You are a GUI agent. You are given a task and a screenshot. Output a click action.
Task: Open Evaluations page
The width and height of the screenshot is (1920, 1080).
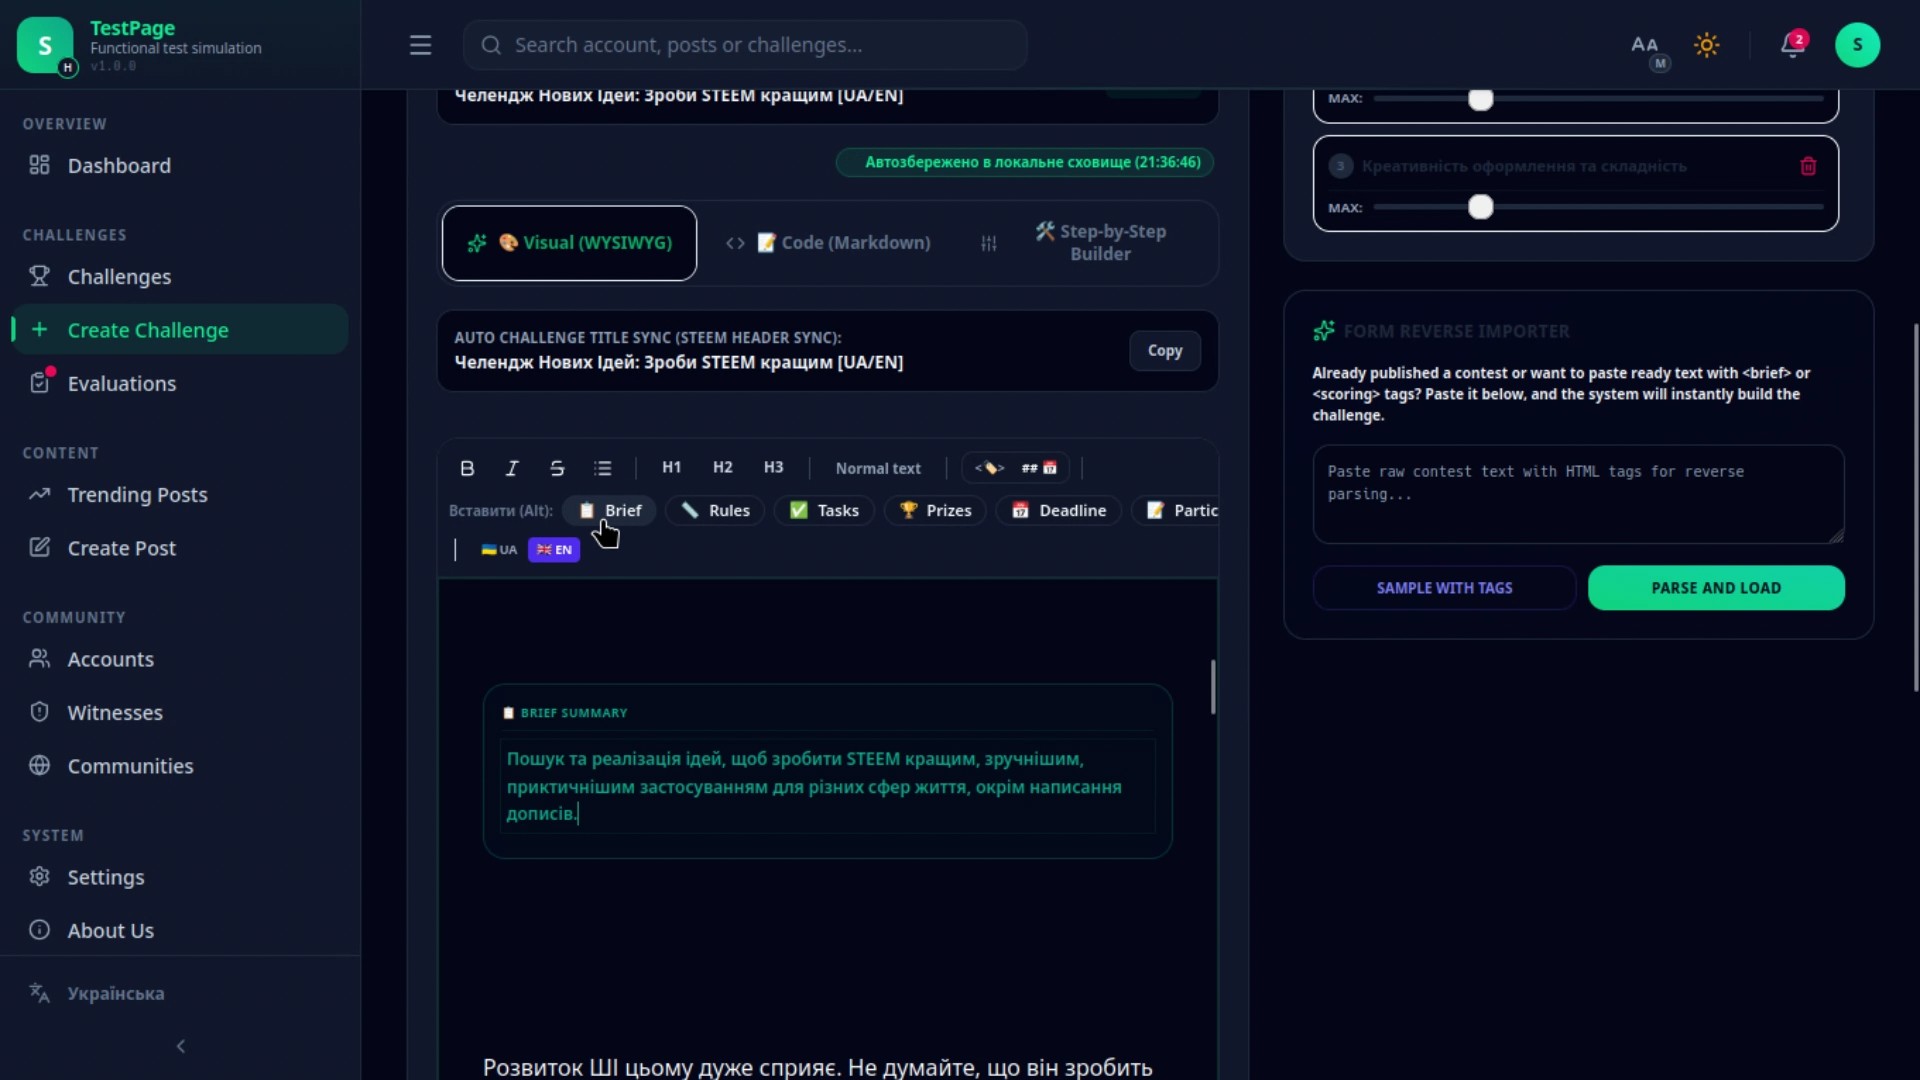pyautogui.click(x=180, y=383)
